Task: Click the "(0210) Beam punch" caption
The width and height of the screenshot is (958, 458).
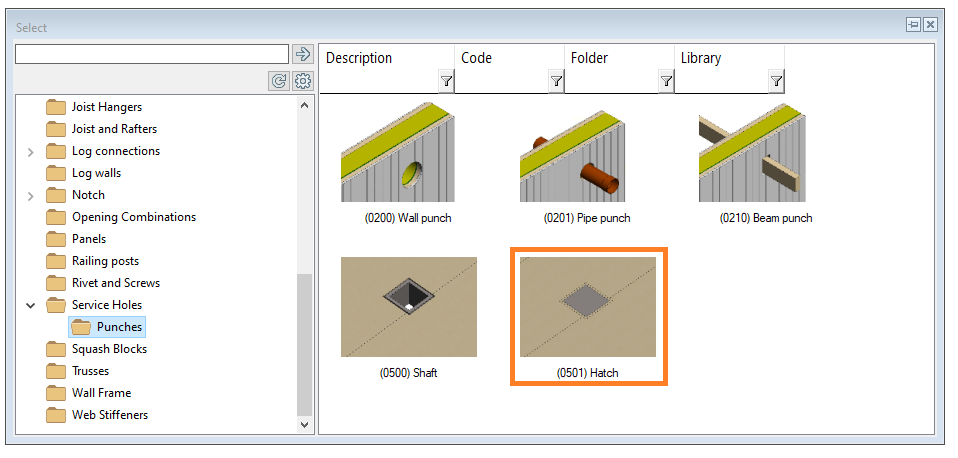Action: point(766,218)
